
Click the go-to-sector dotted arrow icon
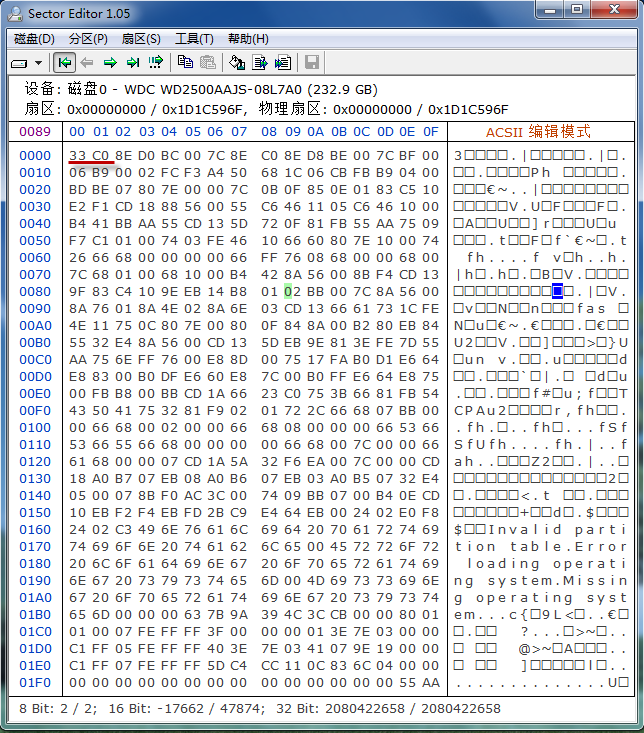[x=155, y=62]
